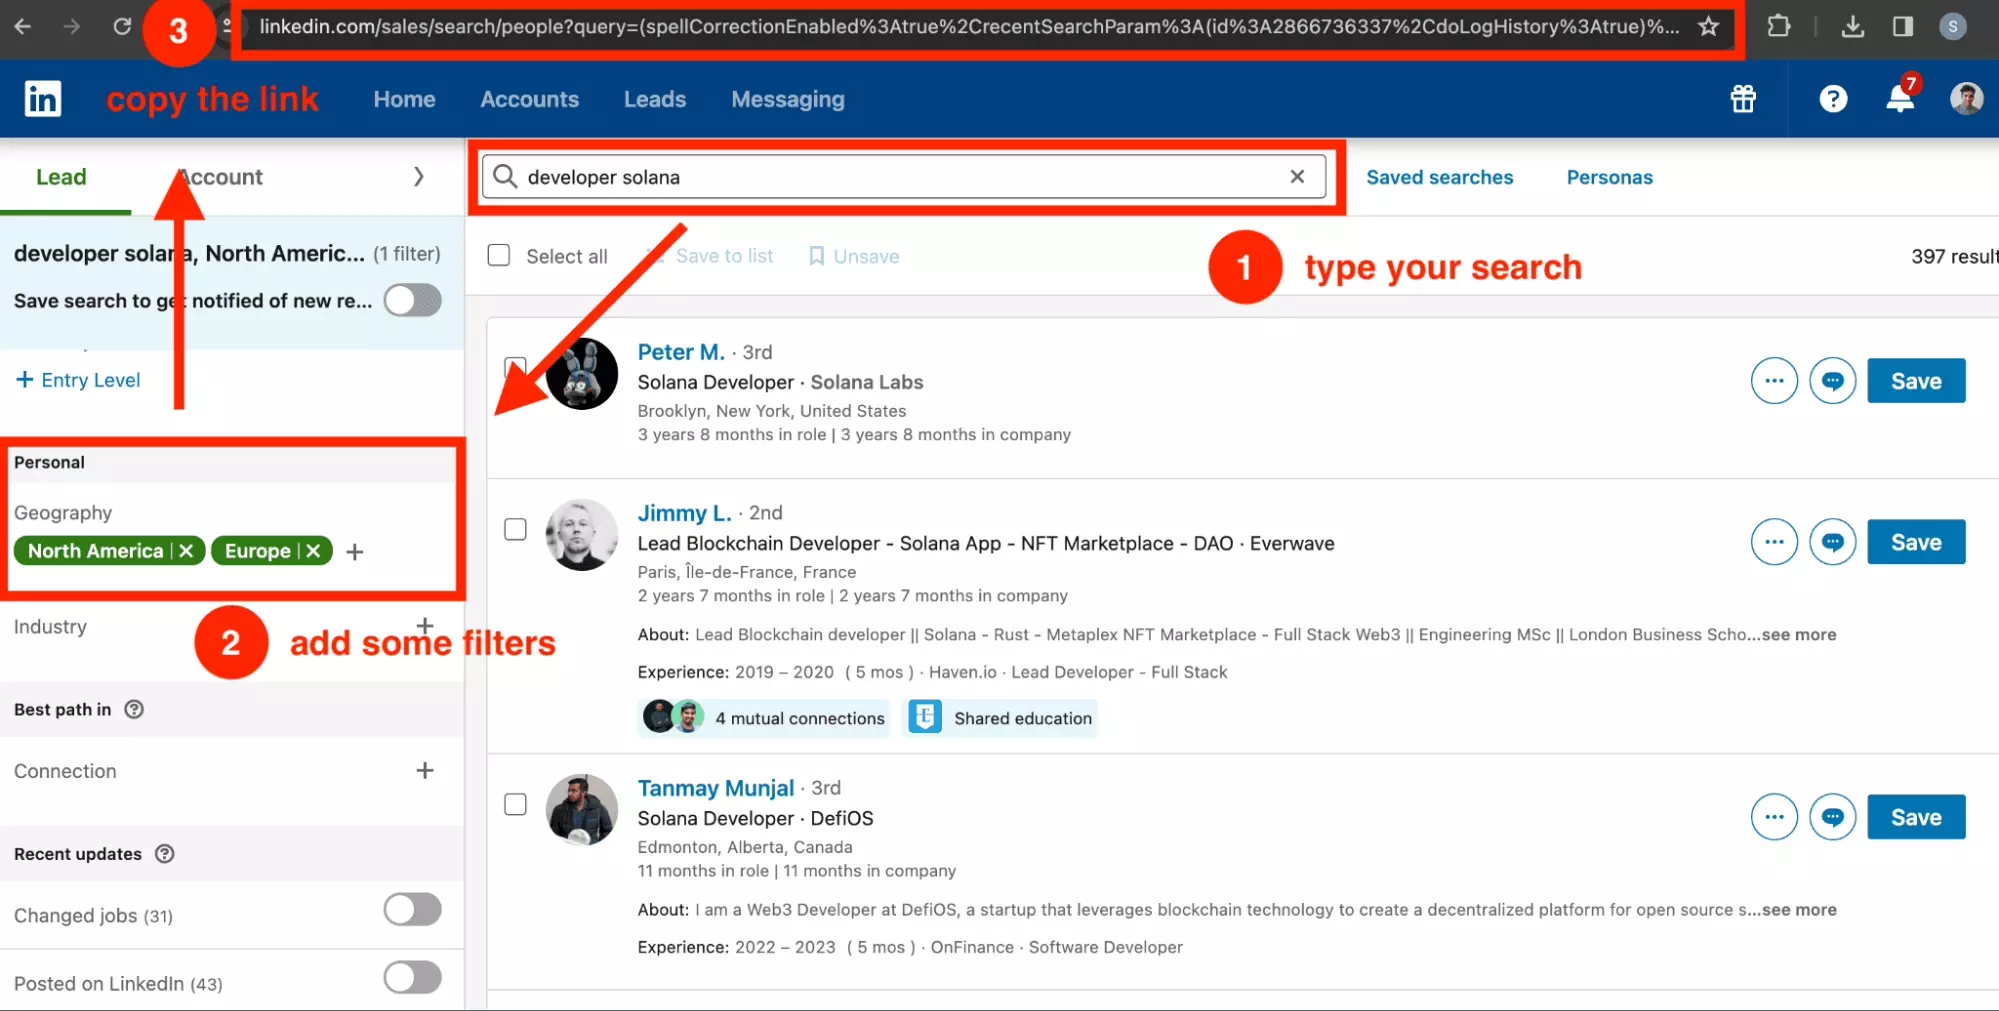The width and height of the screenshot is (1999, 1011).
Task: Open the ellipsis menu for Jimmy L.
Action: click(x=1774, y=541)
